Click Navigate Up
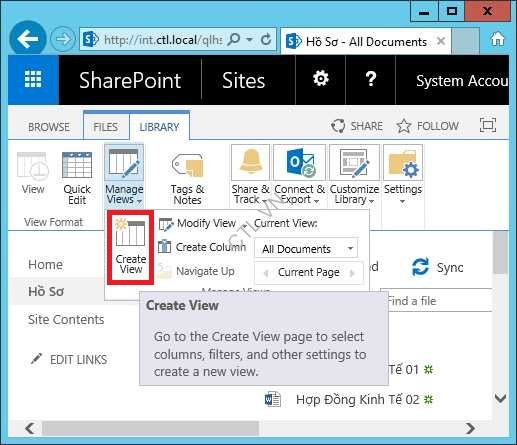This screenshot has height=445, width=517. point(196,271)
